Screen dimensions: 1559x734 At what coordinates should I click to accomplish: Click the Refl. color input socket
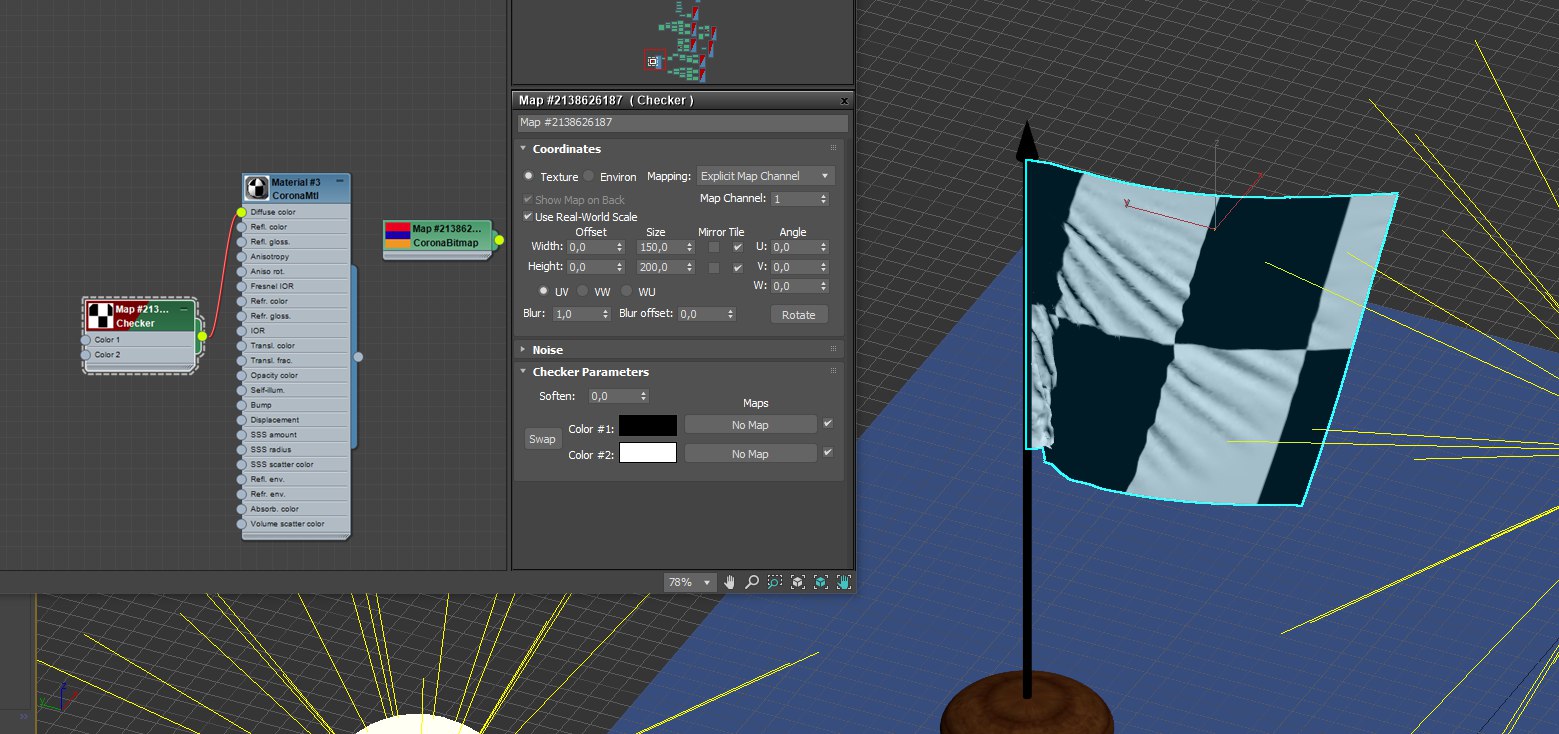[x=241, y=227]
